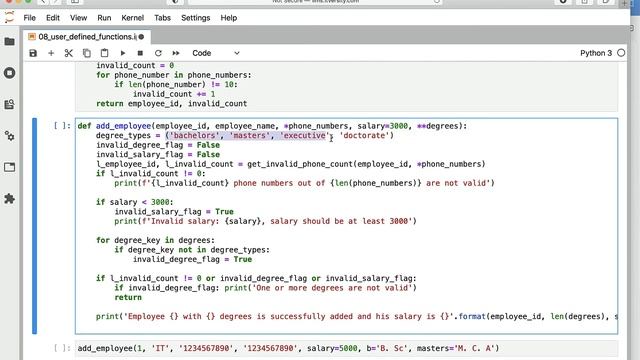
Task: Open the Run menu
Action: [x=104, y=18]
